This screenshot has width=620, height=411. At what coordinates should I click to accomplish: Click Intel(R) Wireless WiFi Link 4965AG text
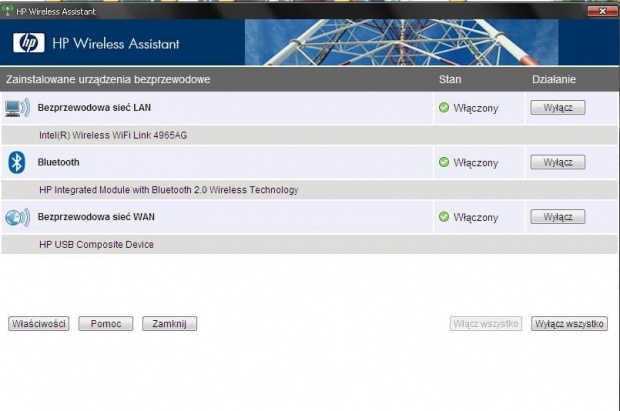click(x=113, y=135)
